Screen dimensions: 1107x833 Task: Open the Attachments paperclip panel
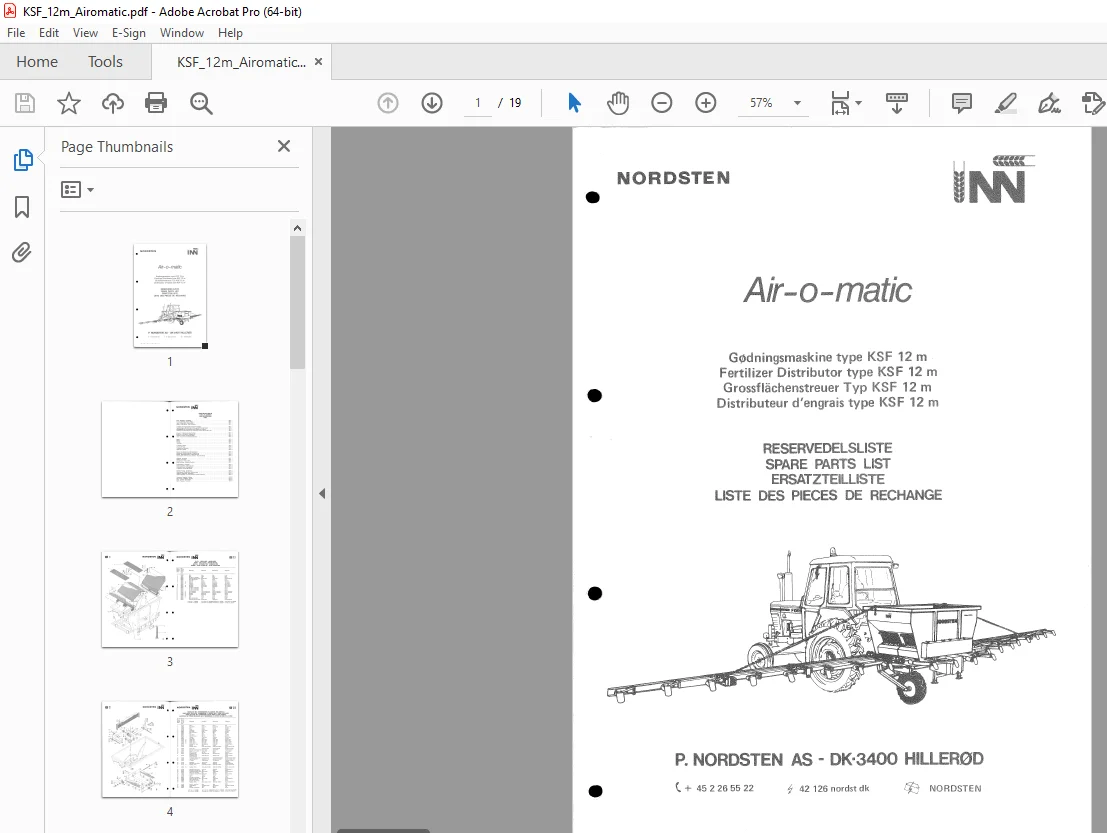coord(22,252)
